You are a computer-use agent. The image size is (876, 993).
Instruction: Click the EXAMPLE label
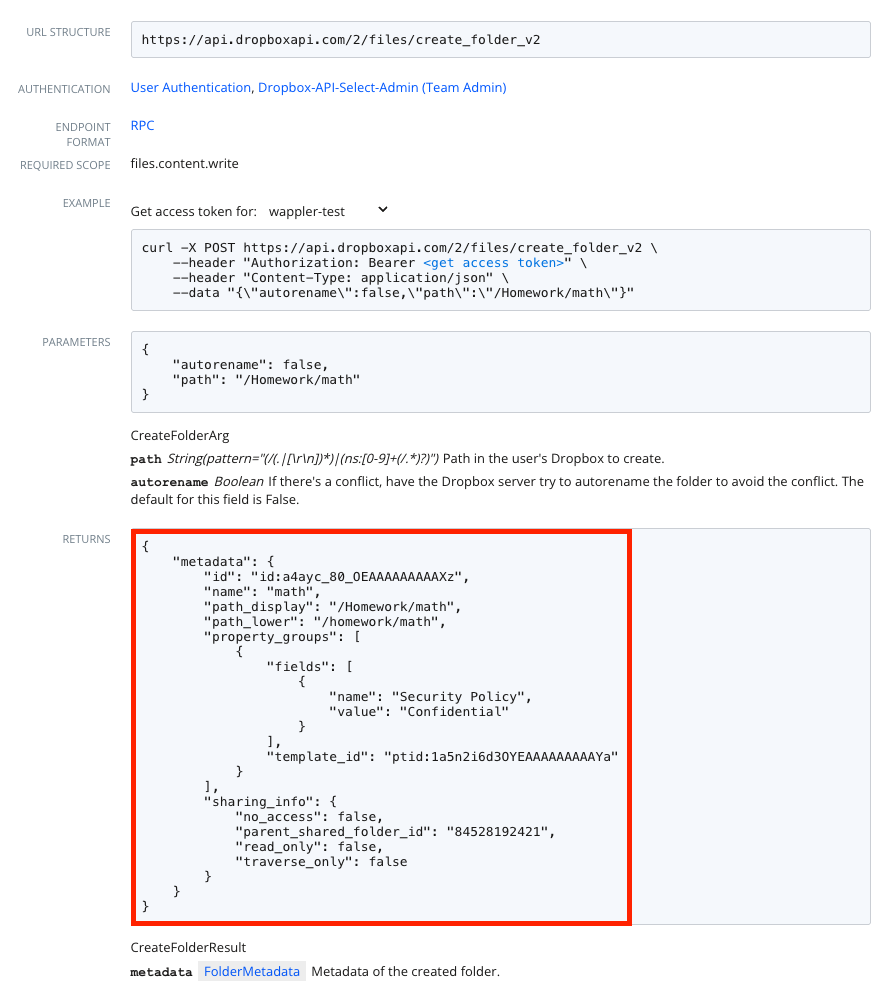(86, 203)
